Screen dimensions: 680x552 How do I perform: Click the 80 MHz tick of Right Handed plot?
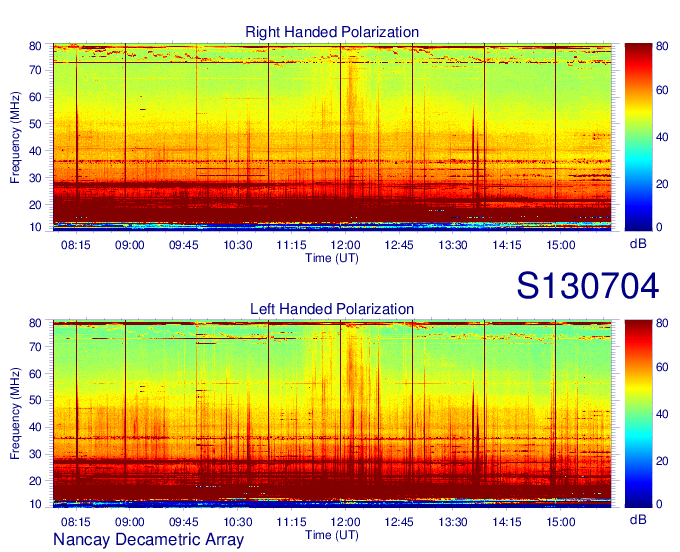(35, 46)
